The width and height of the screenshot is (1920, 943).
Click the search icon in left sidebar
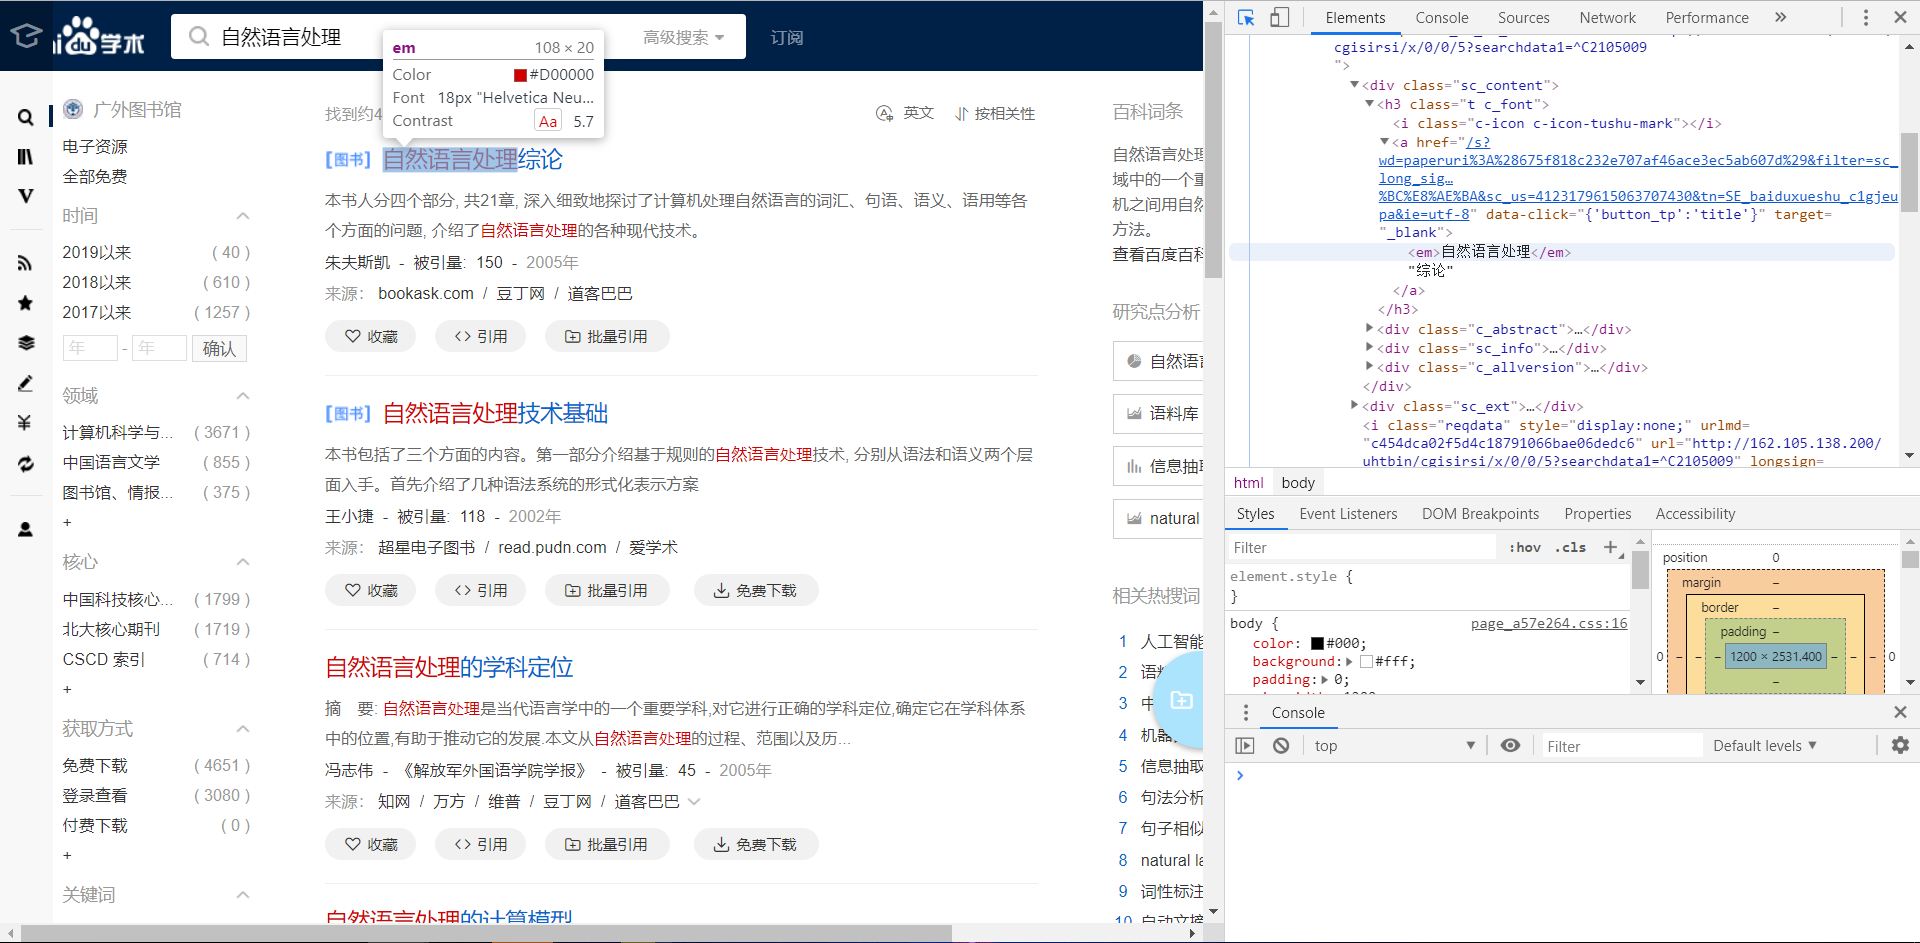coord(26,117)
